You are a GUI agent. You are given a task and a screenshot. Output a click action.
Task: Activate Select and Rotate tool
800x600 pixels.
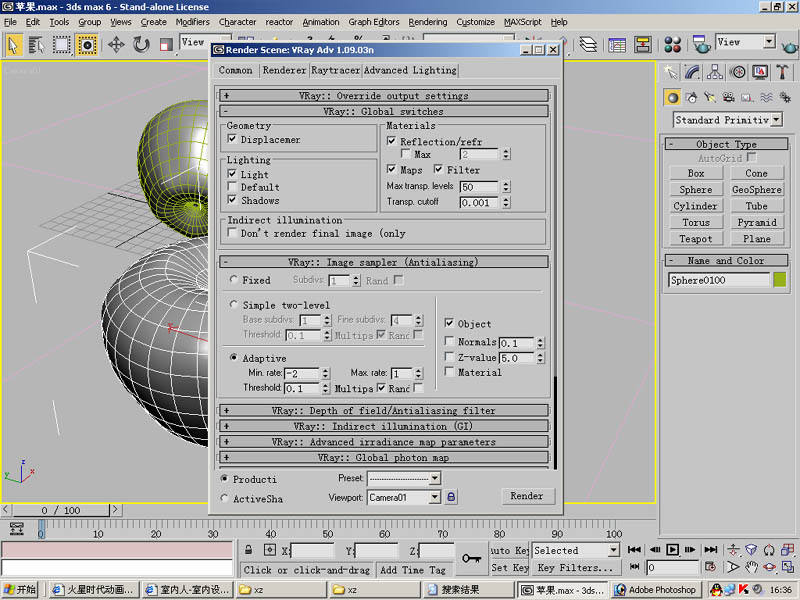point(141,45)
